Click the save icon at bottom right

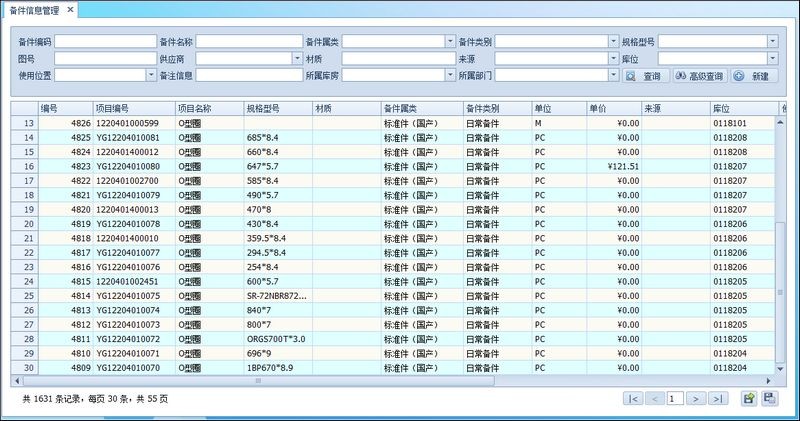[x=770, y=399]
